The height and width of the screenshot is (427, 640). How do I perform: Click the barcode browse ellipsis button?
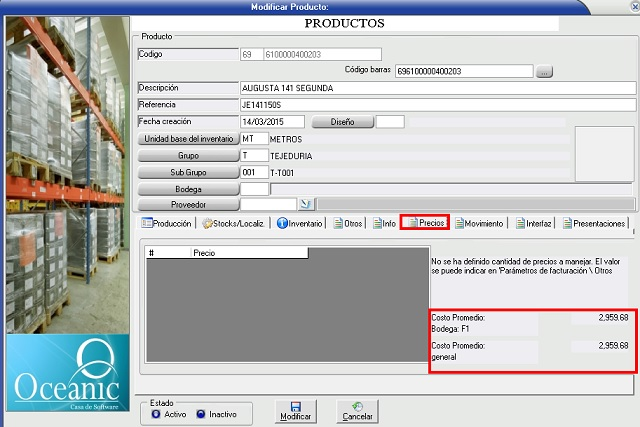pos(544,71)
